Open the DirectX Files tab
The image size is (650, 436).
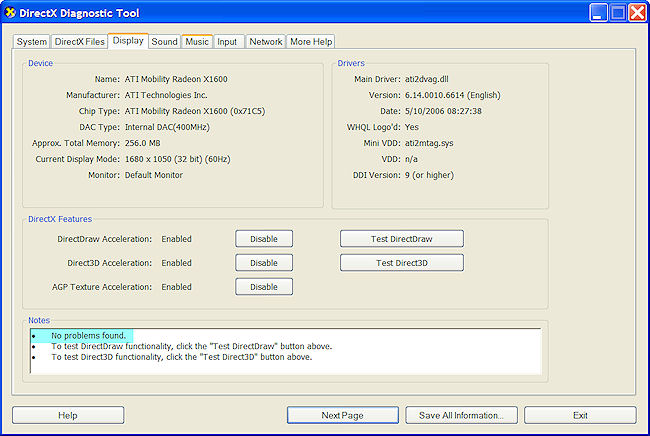[x=79, y=42]
